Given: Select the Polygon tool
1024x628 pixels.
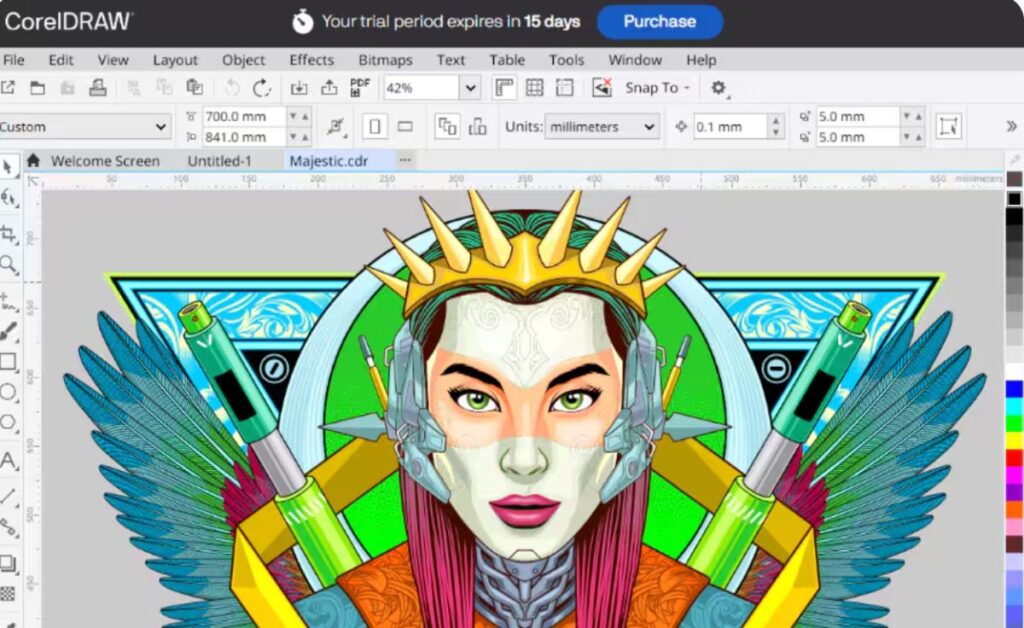Looking at the screenshot, I should [8, 422].
